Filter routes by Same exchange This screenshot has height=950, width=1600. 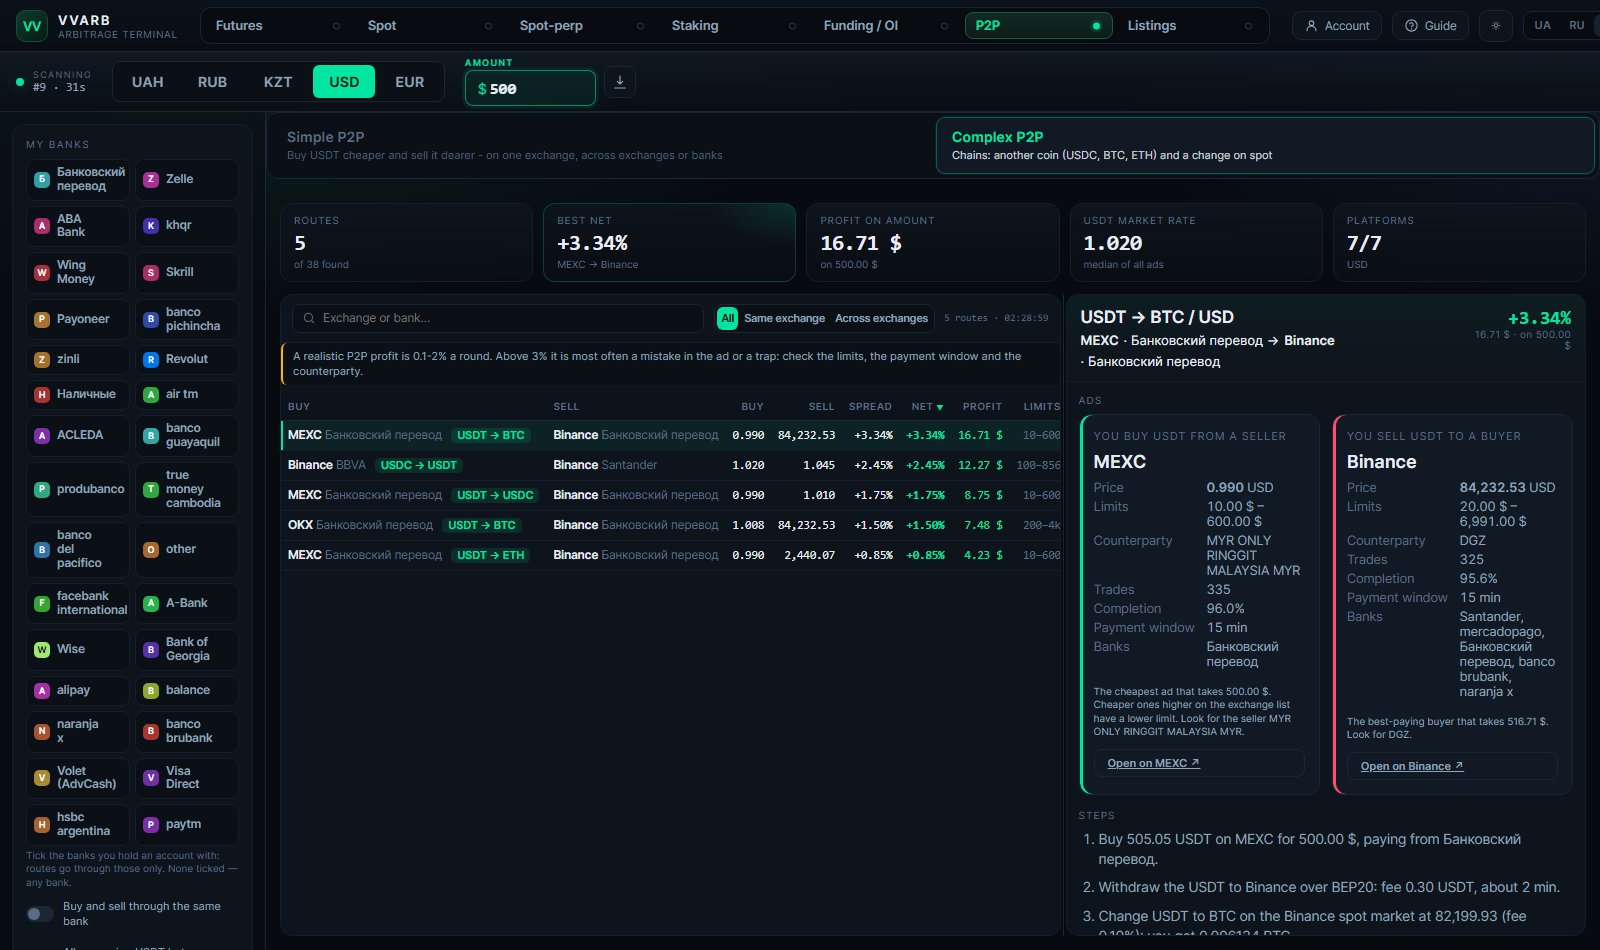click(784, 318)
